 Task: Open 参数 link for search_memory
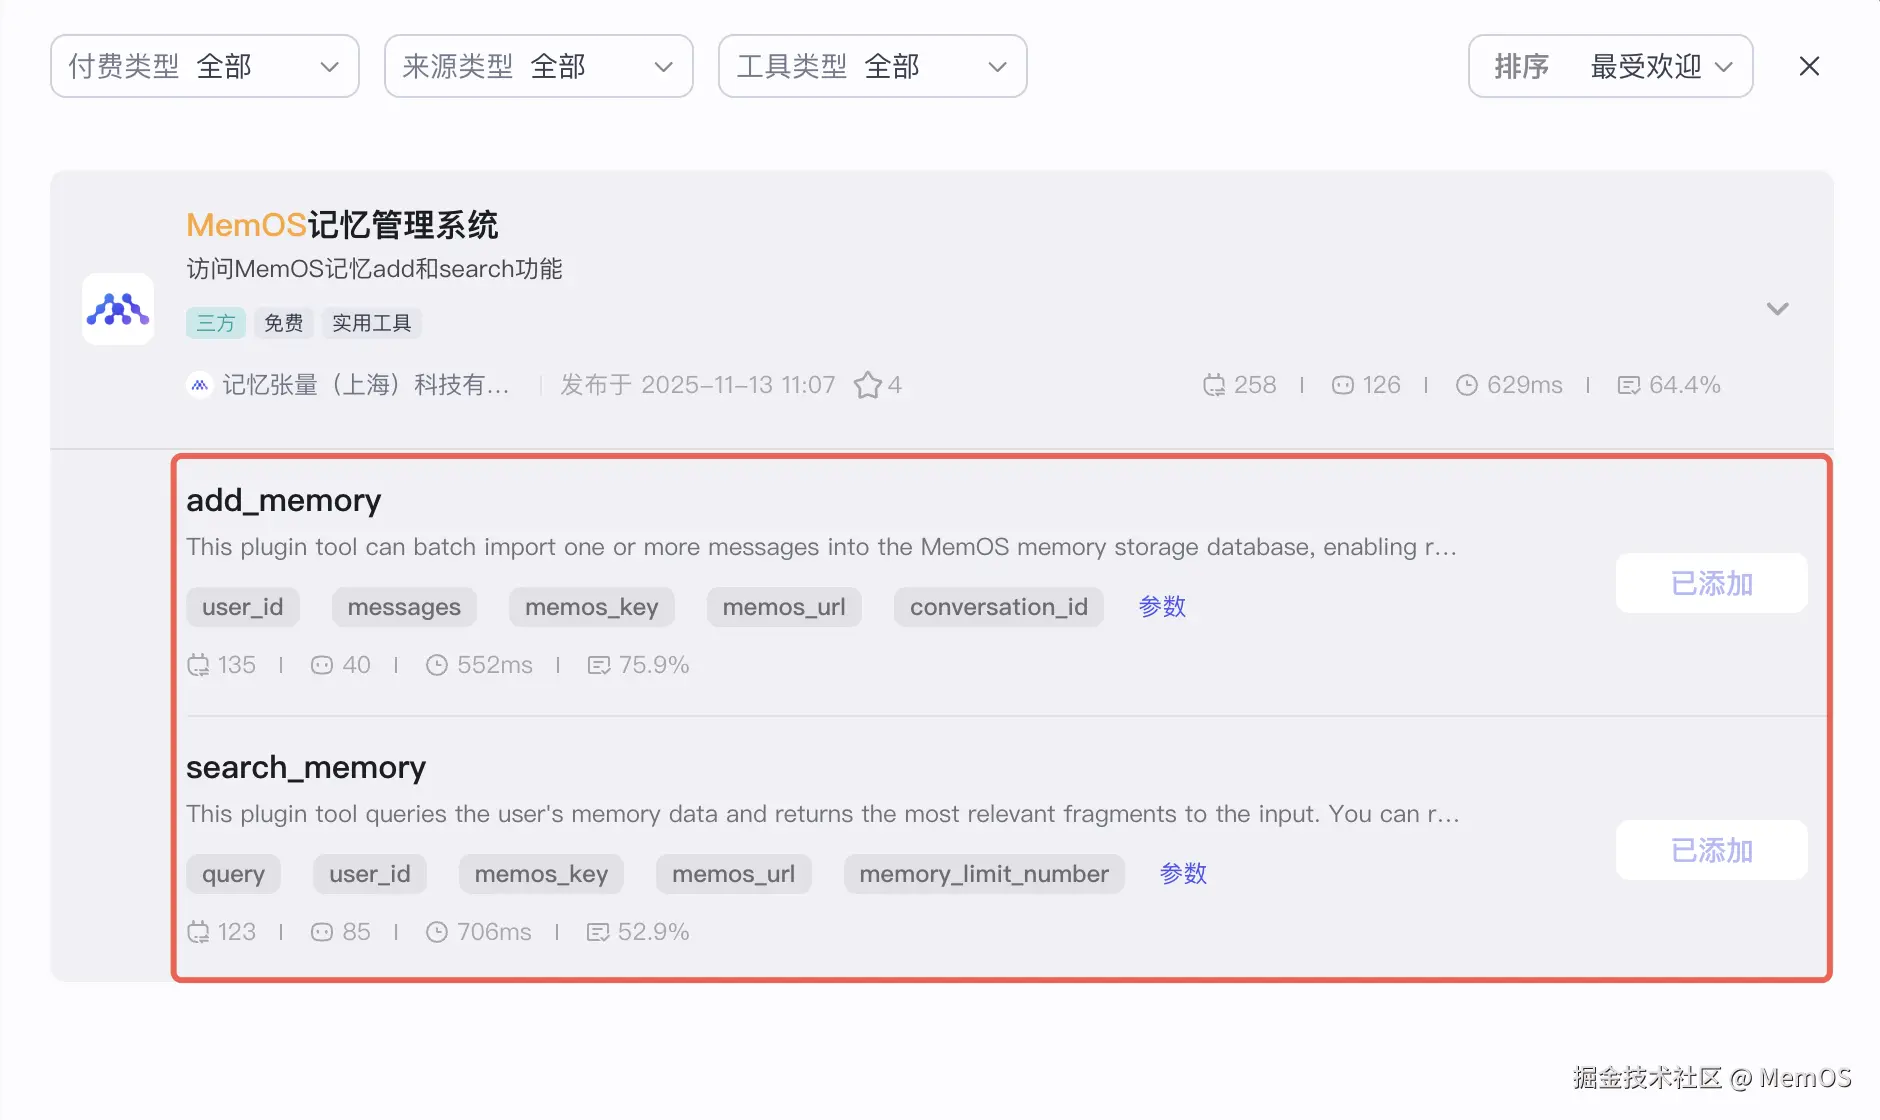1183,874
